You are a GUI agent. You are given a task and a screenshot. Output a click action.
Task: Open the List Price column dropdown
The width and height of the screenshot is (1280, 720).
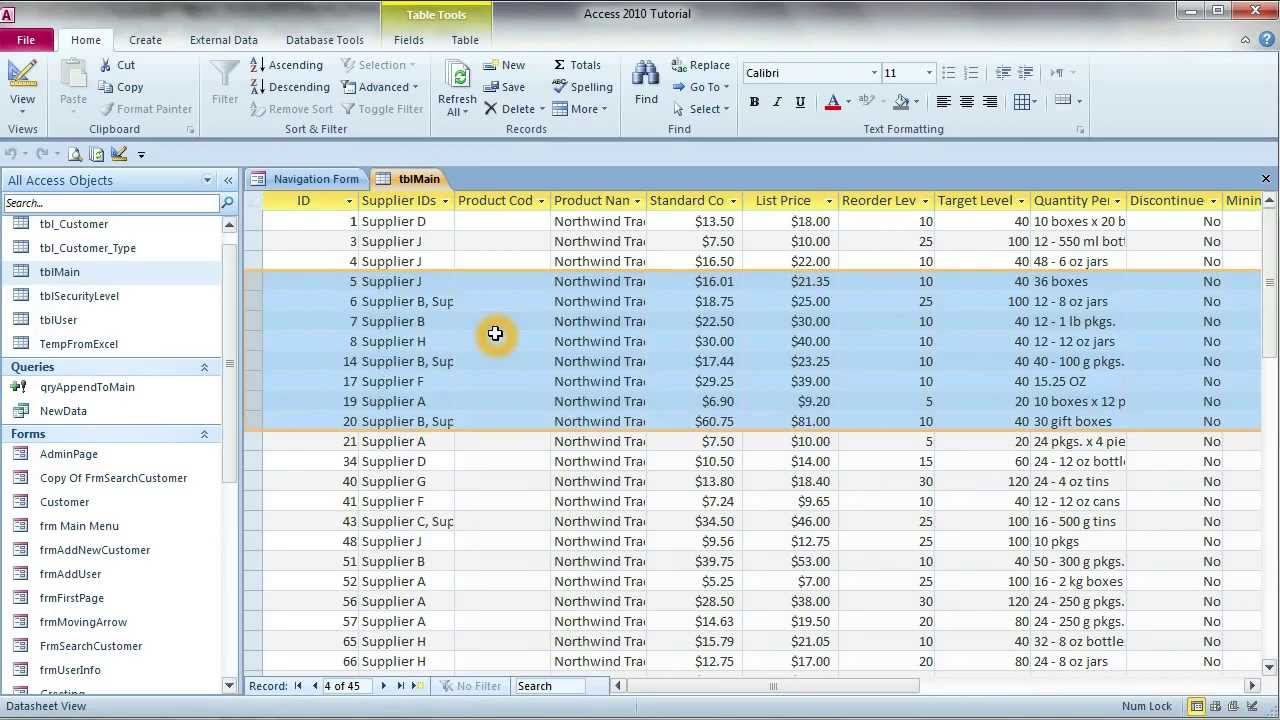tap(829, 201)
